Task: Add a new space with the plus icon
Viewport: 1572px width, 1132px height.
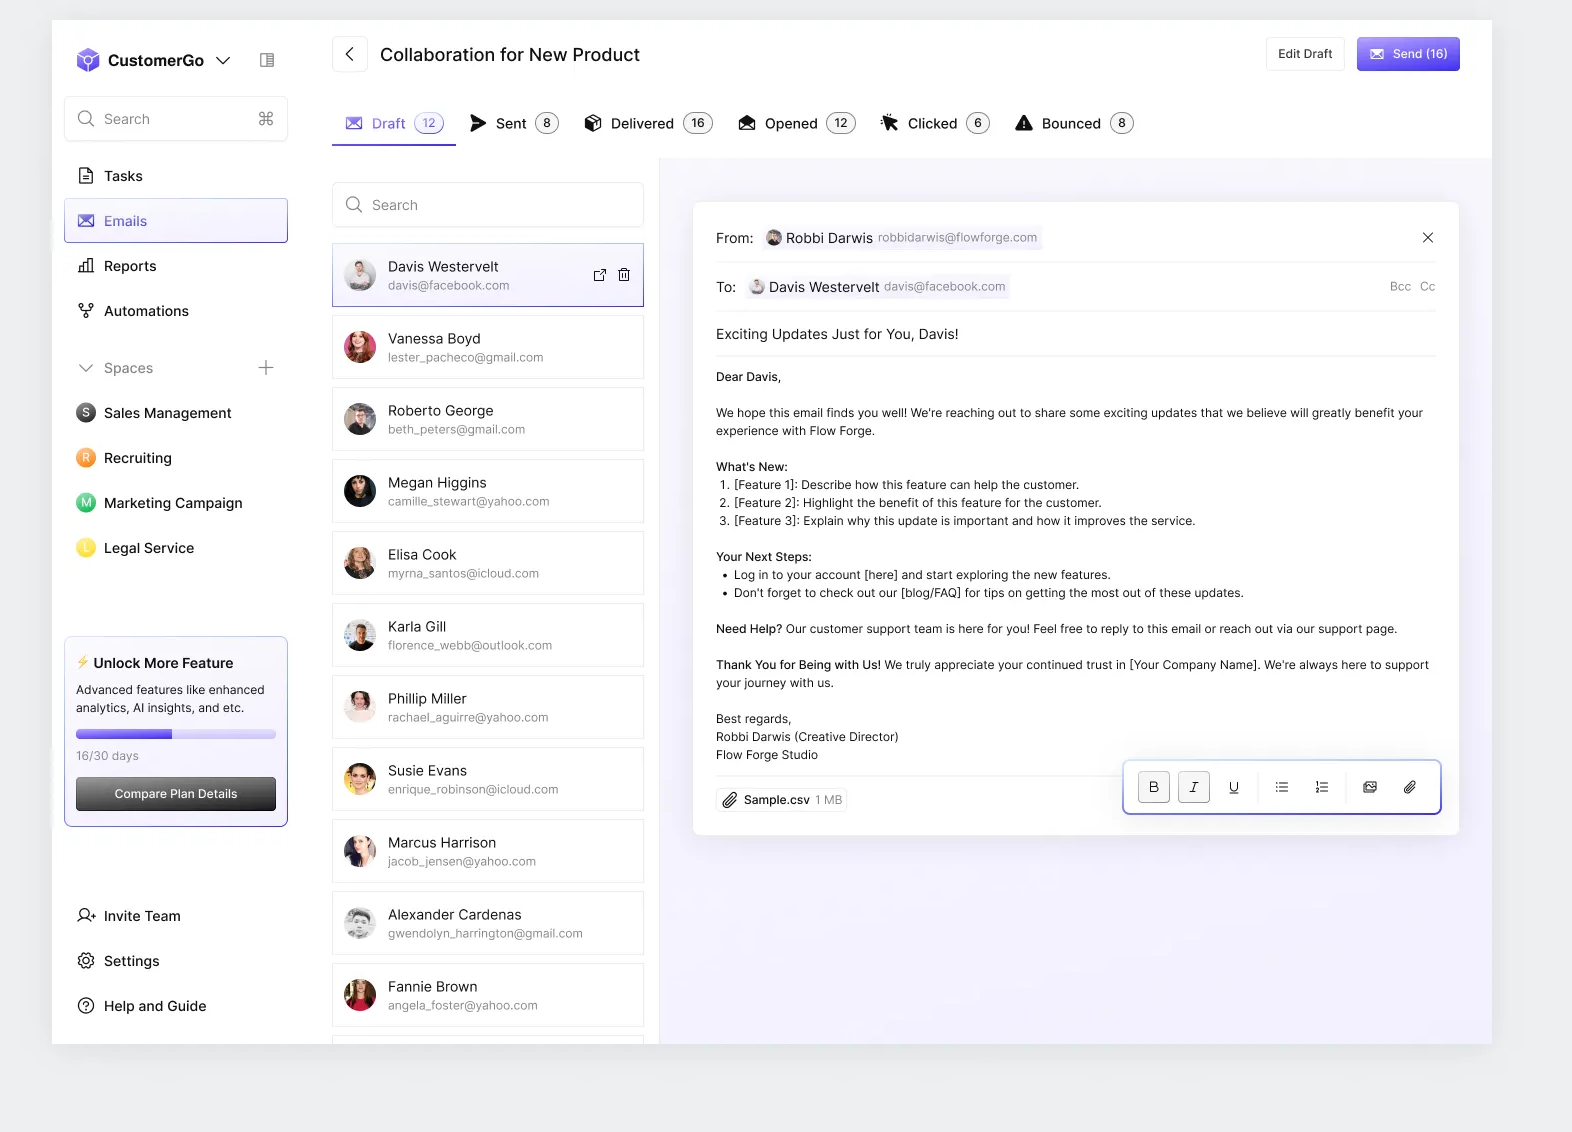Action: 266,368
